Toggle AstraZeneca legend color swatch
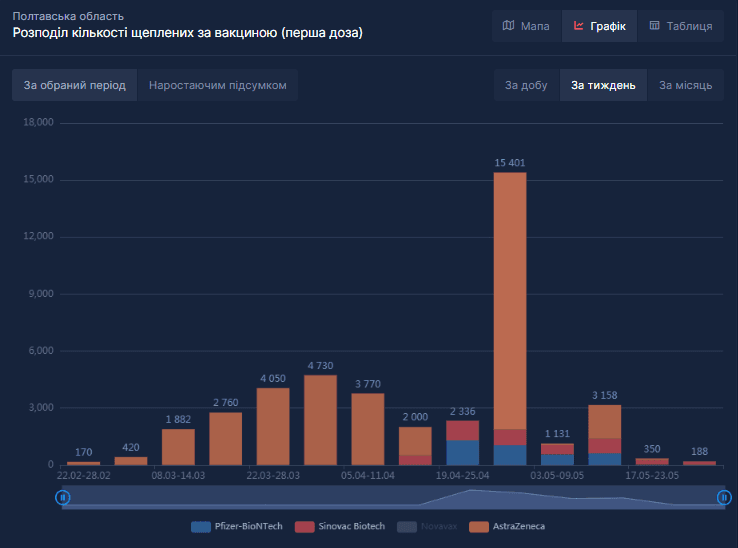738x548 pixels. (479, 527)
